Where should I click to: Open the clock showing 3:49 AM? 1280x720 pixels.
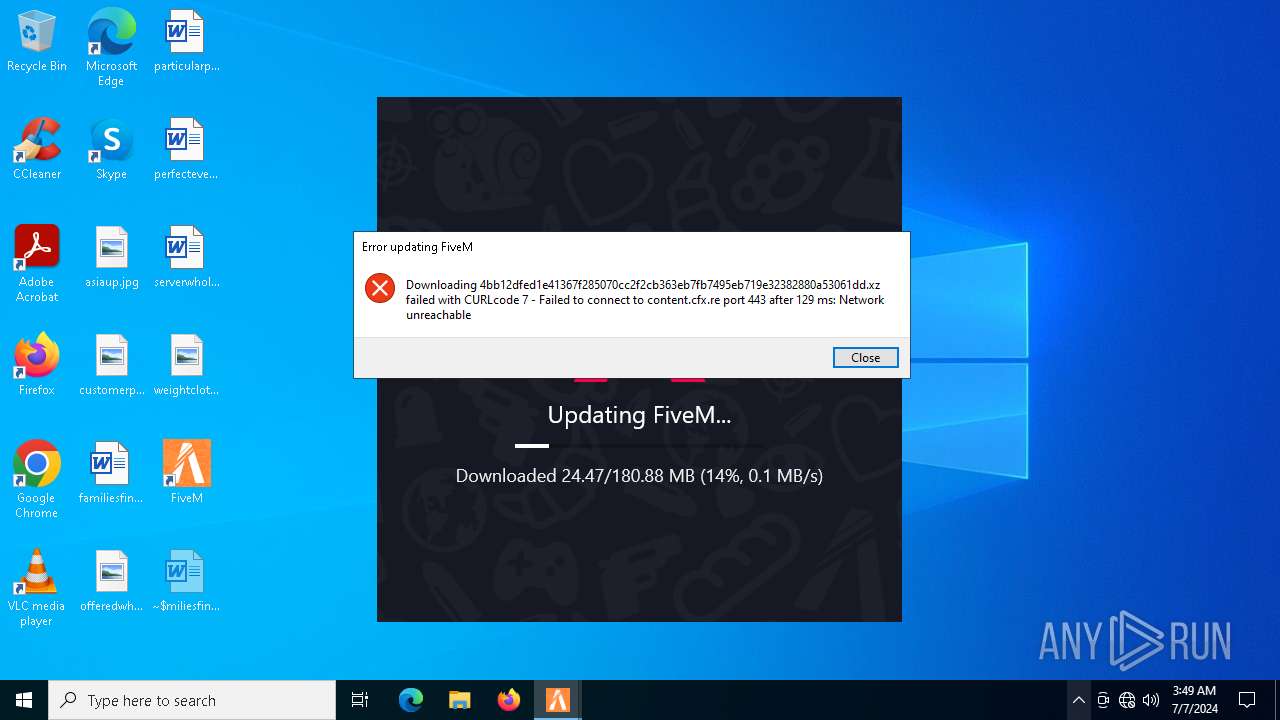coord(1194,700)
